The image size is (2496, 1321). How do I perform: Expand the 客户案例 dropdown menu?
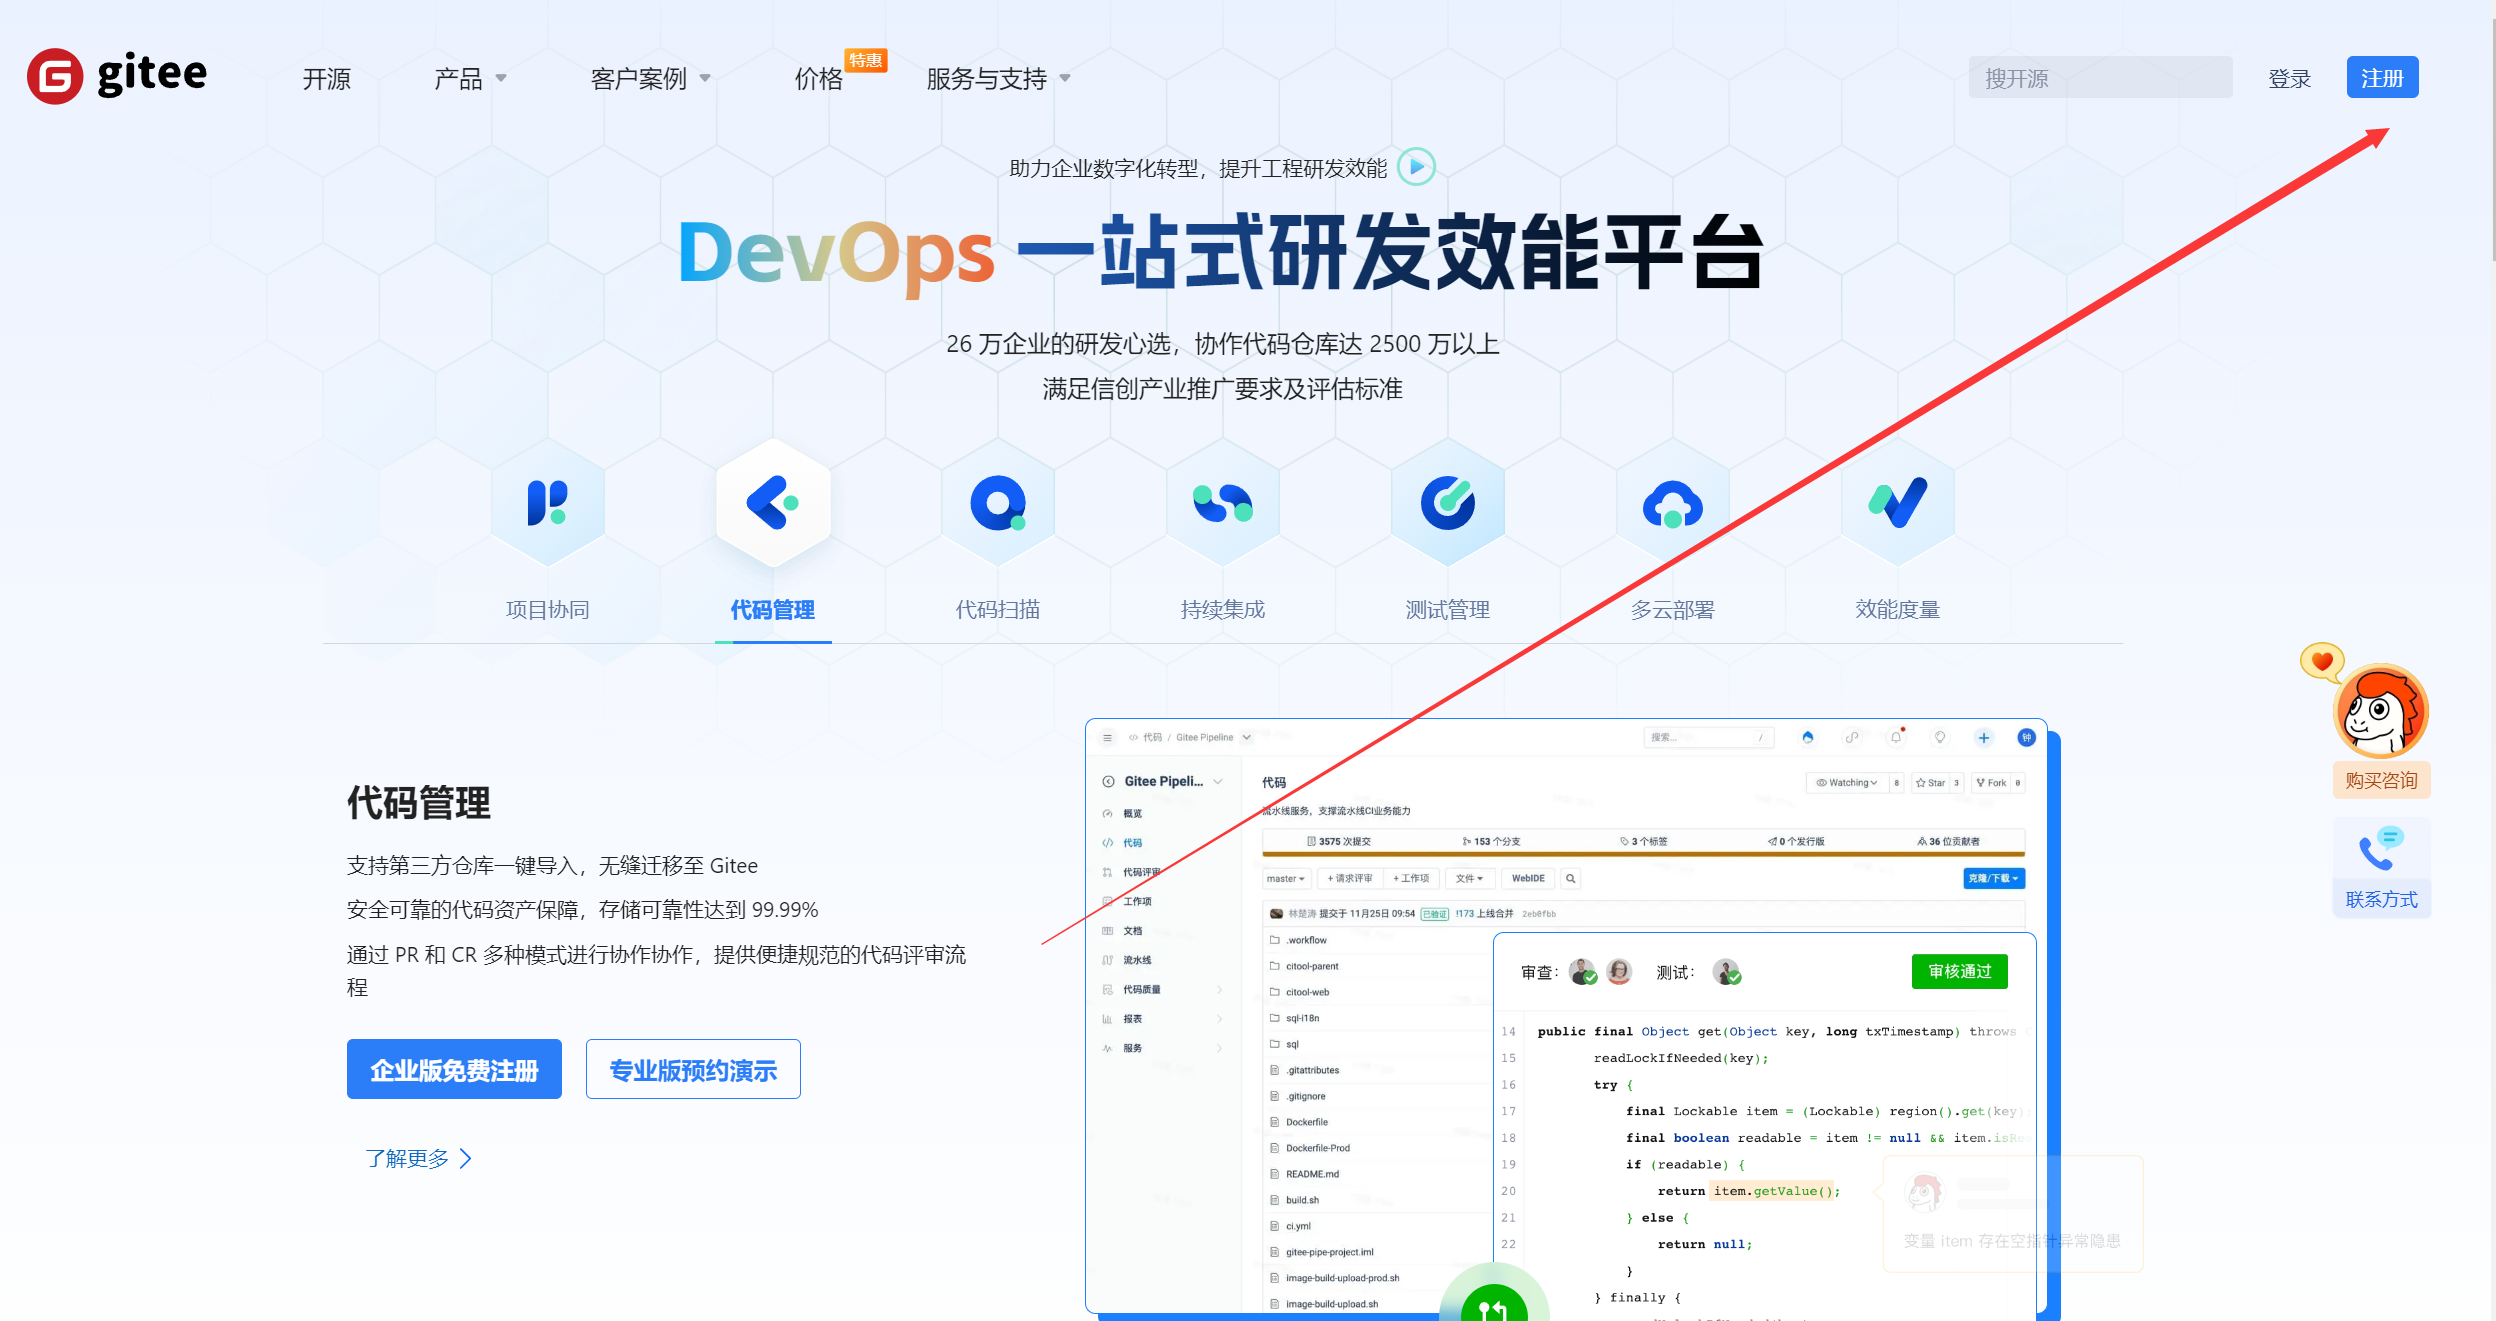651,79
